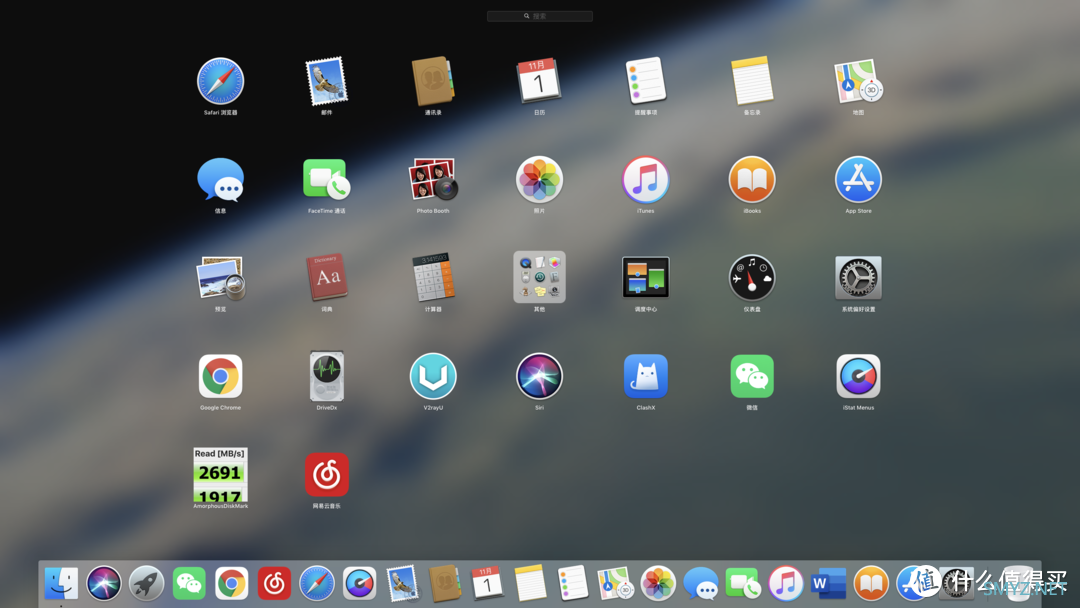Open Siri from the Launchpad grid
Image resolution: width=1080 pixels, height=608 pixels.
(x=539, y=377)
